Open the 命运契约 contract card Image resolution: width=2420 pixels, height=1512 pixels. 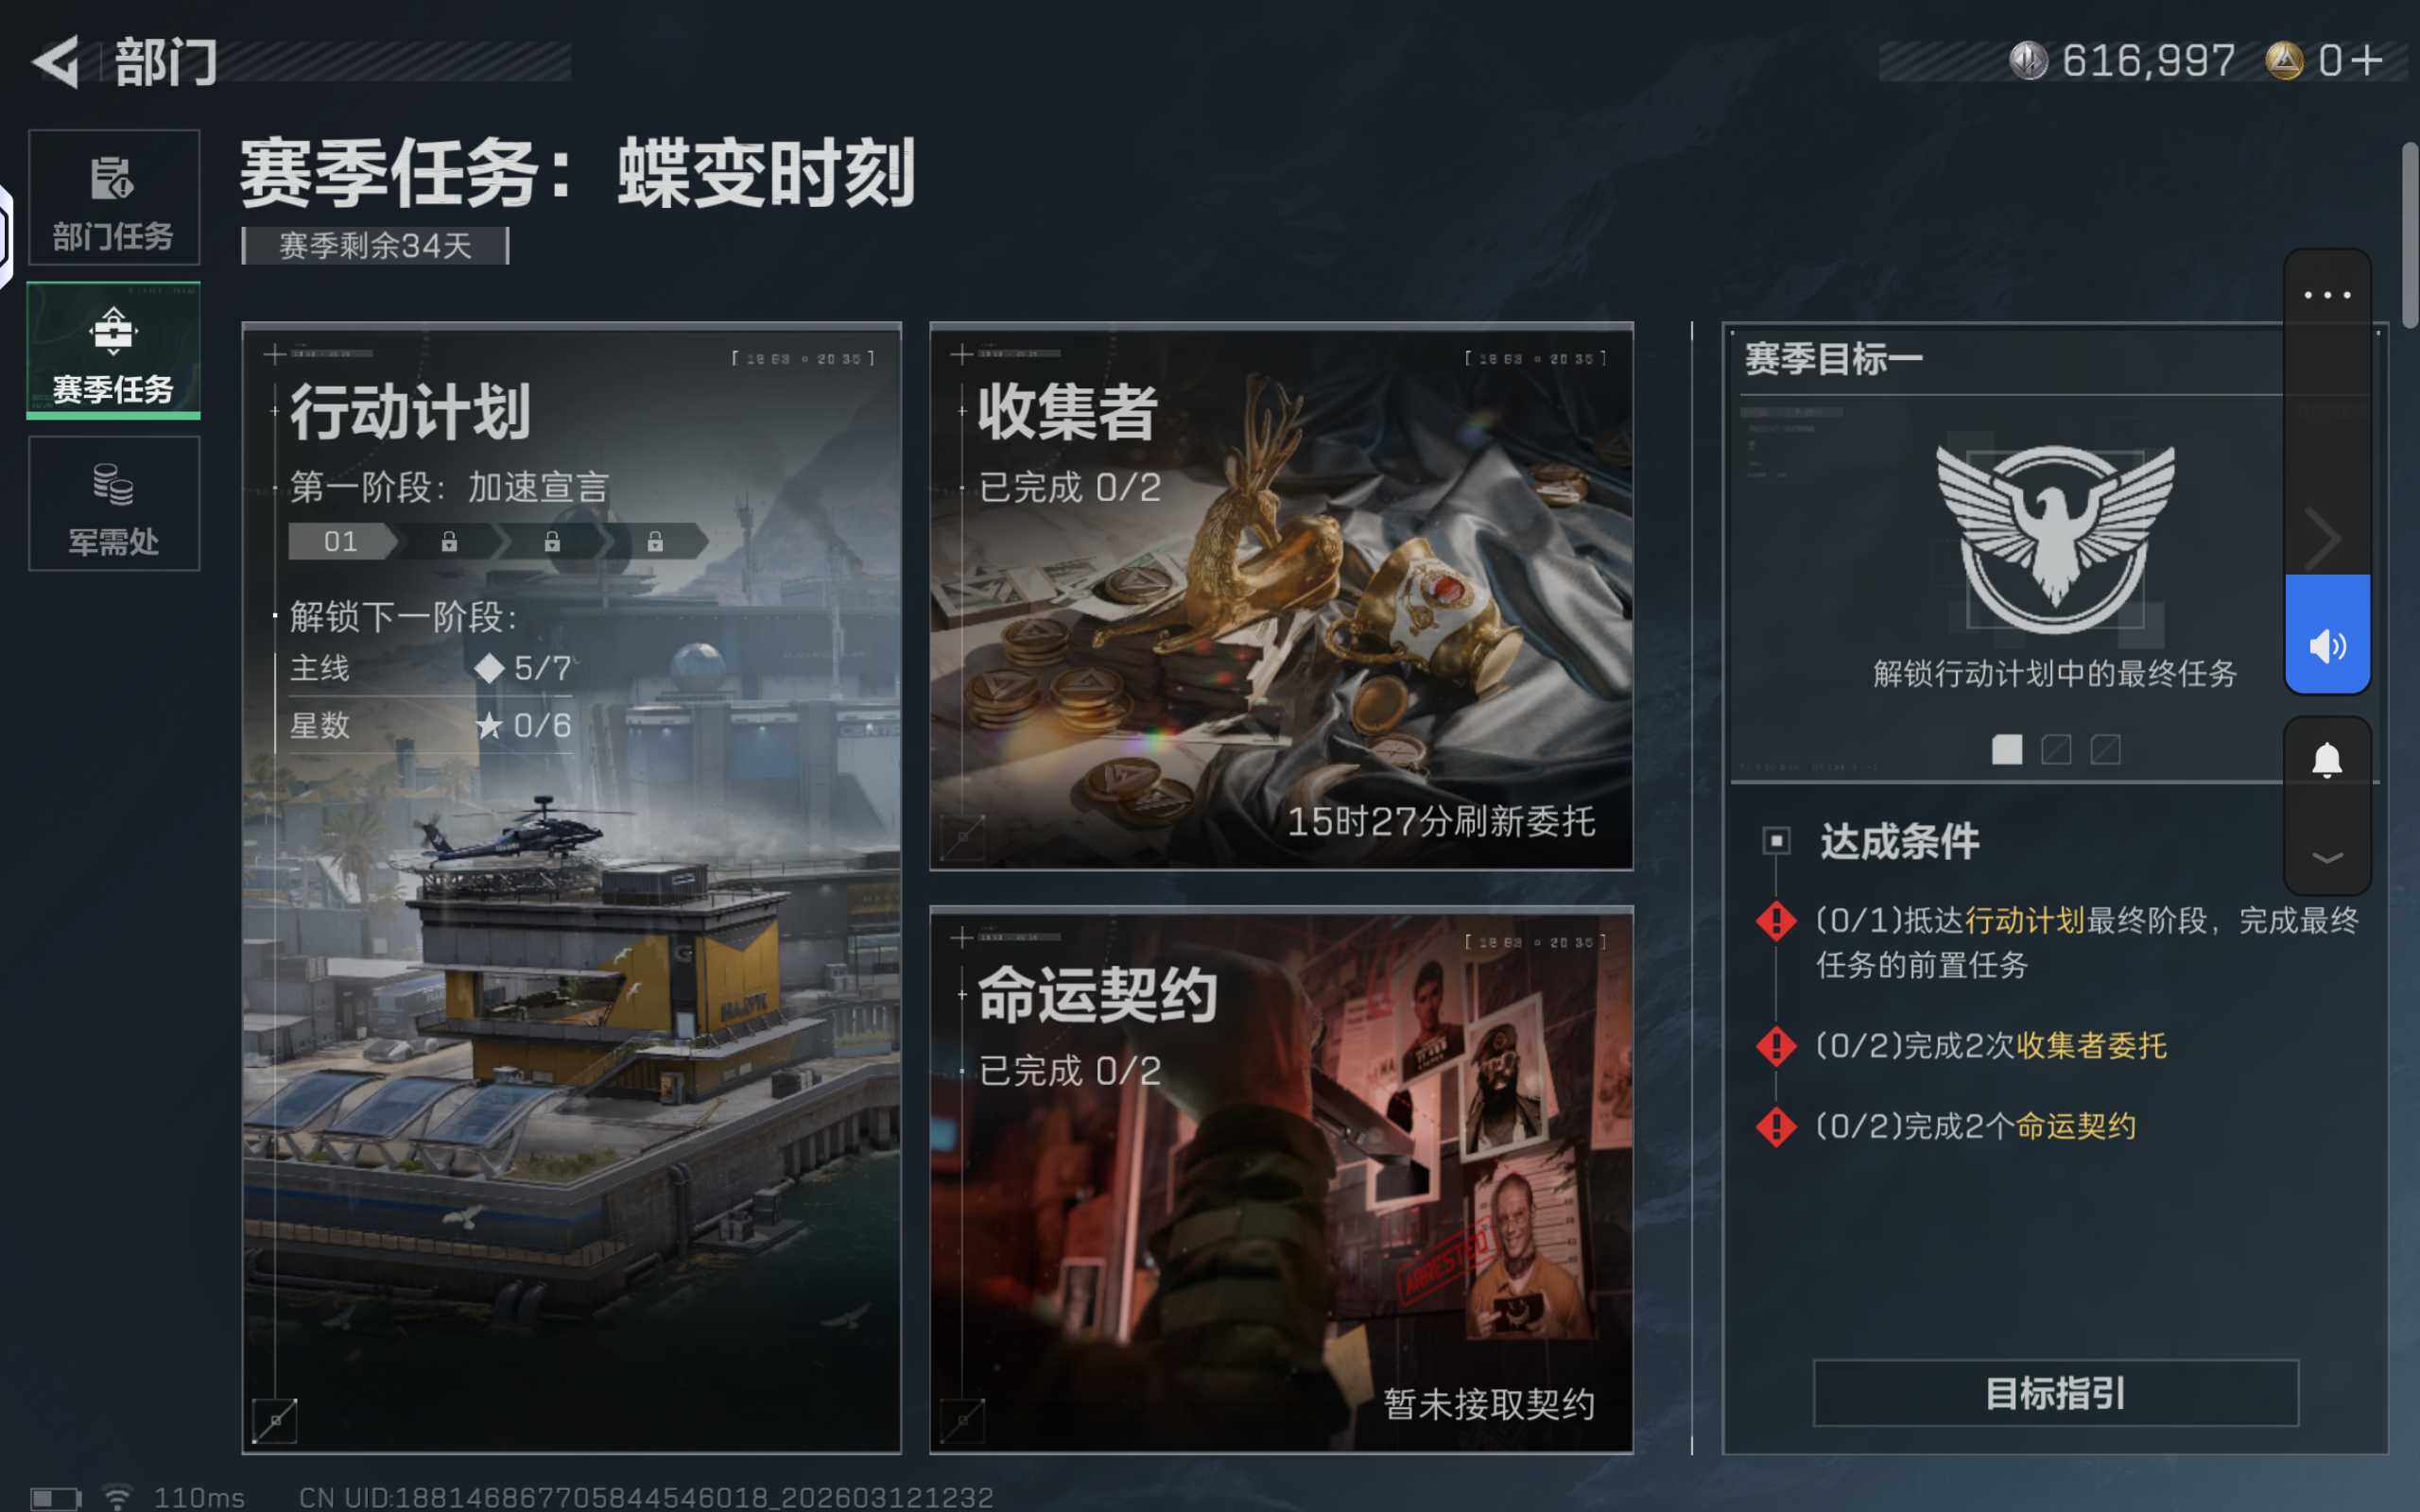tap(1281, 1180)
